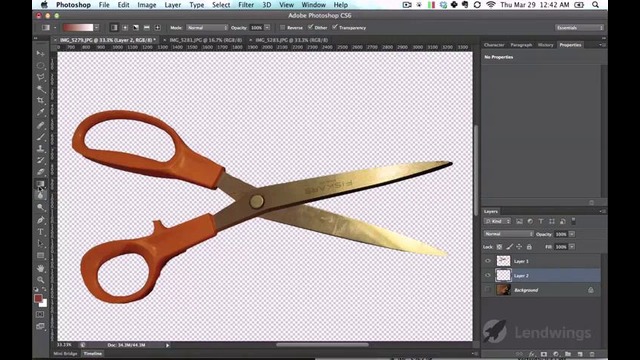The height and width of the screenshot is (360, 640).
Task: Select the Hand tool
Action: point(40,268)
